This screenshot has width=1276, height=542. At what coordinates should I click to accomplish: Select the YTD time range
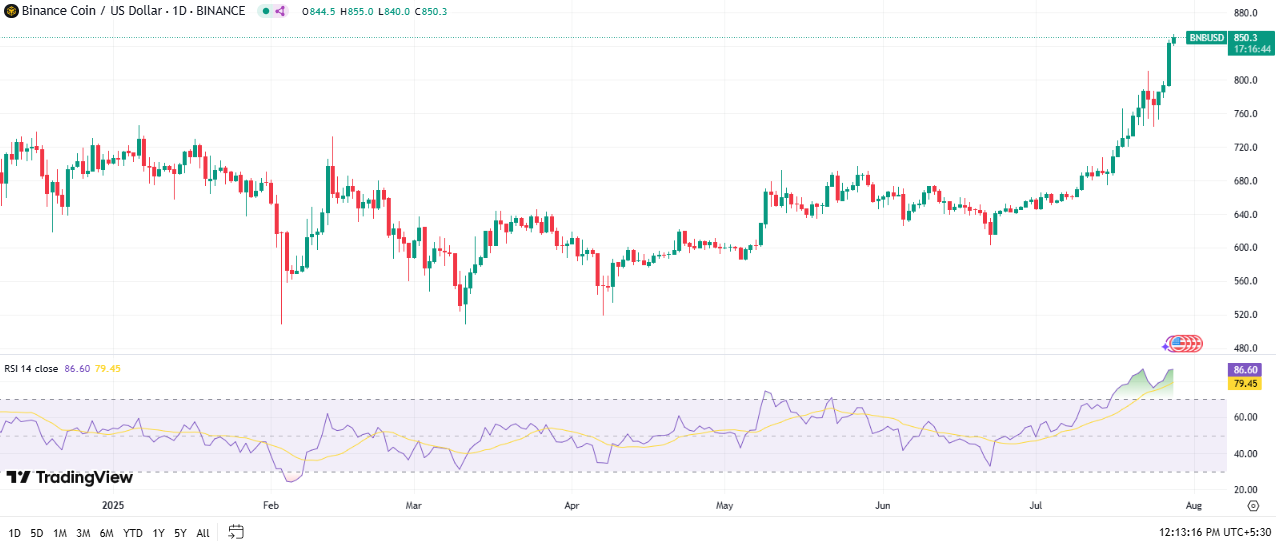(133, 533)
